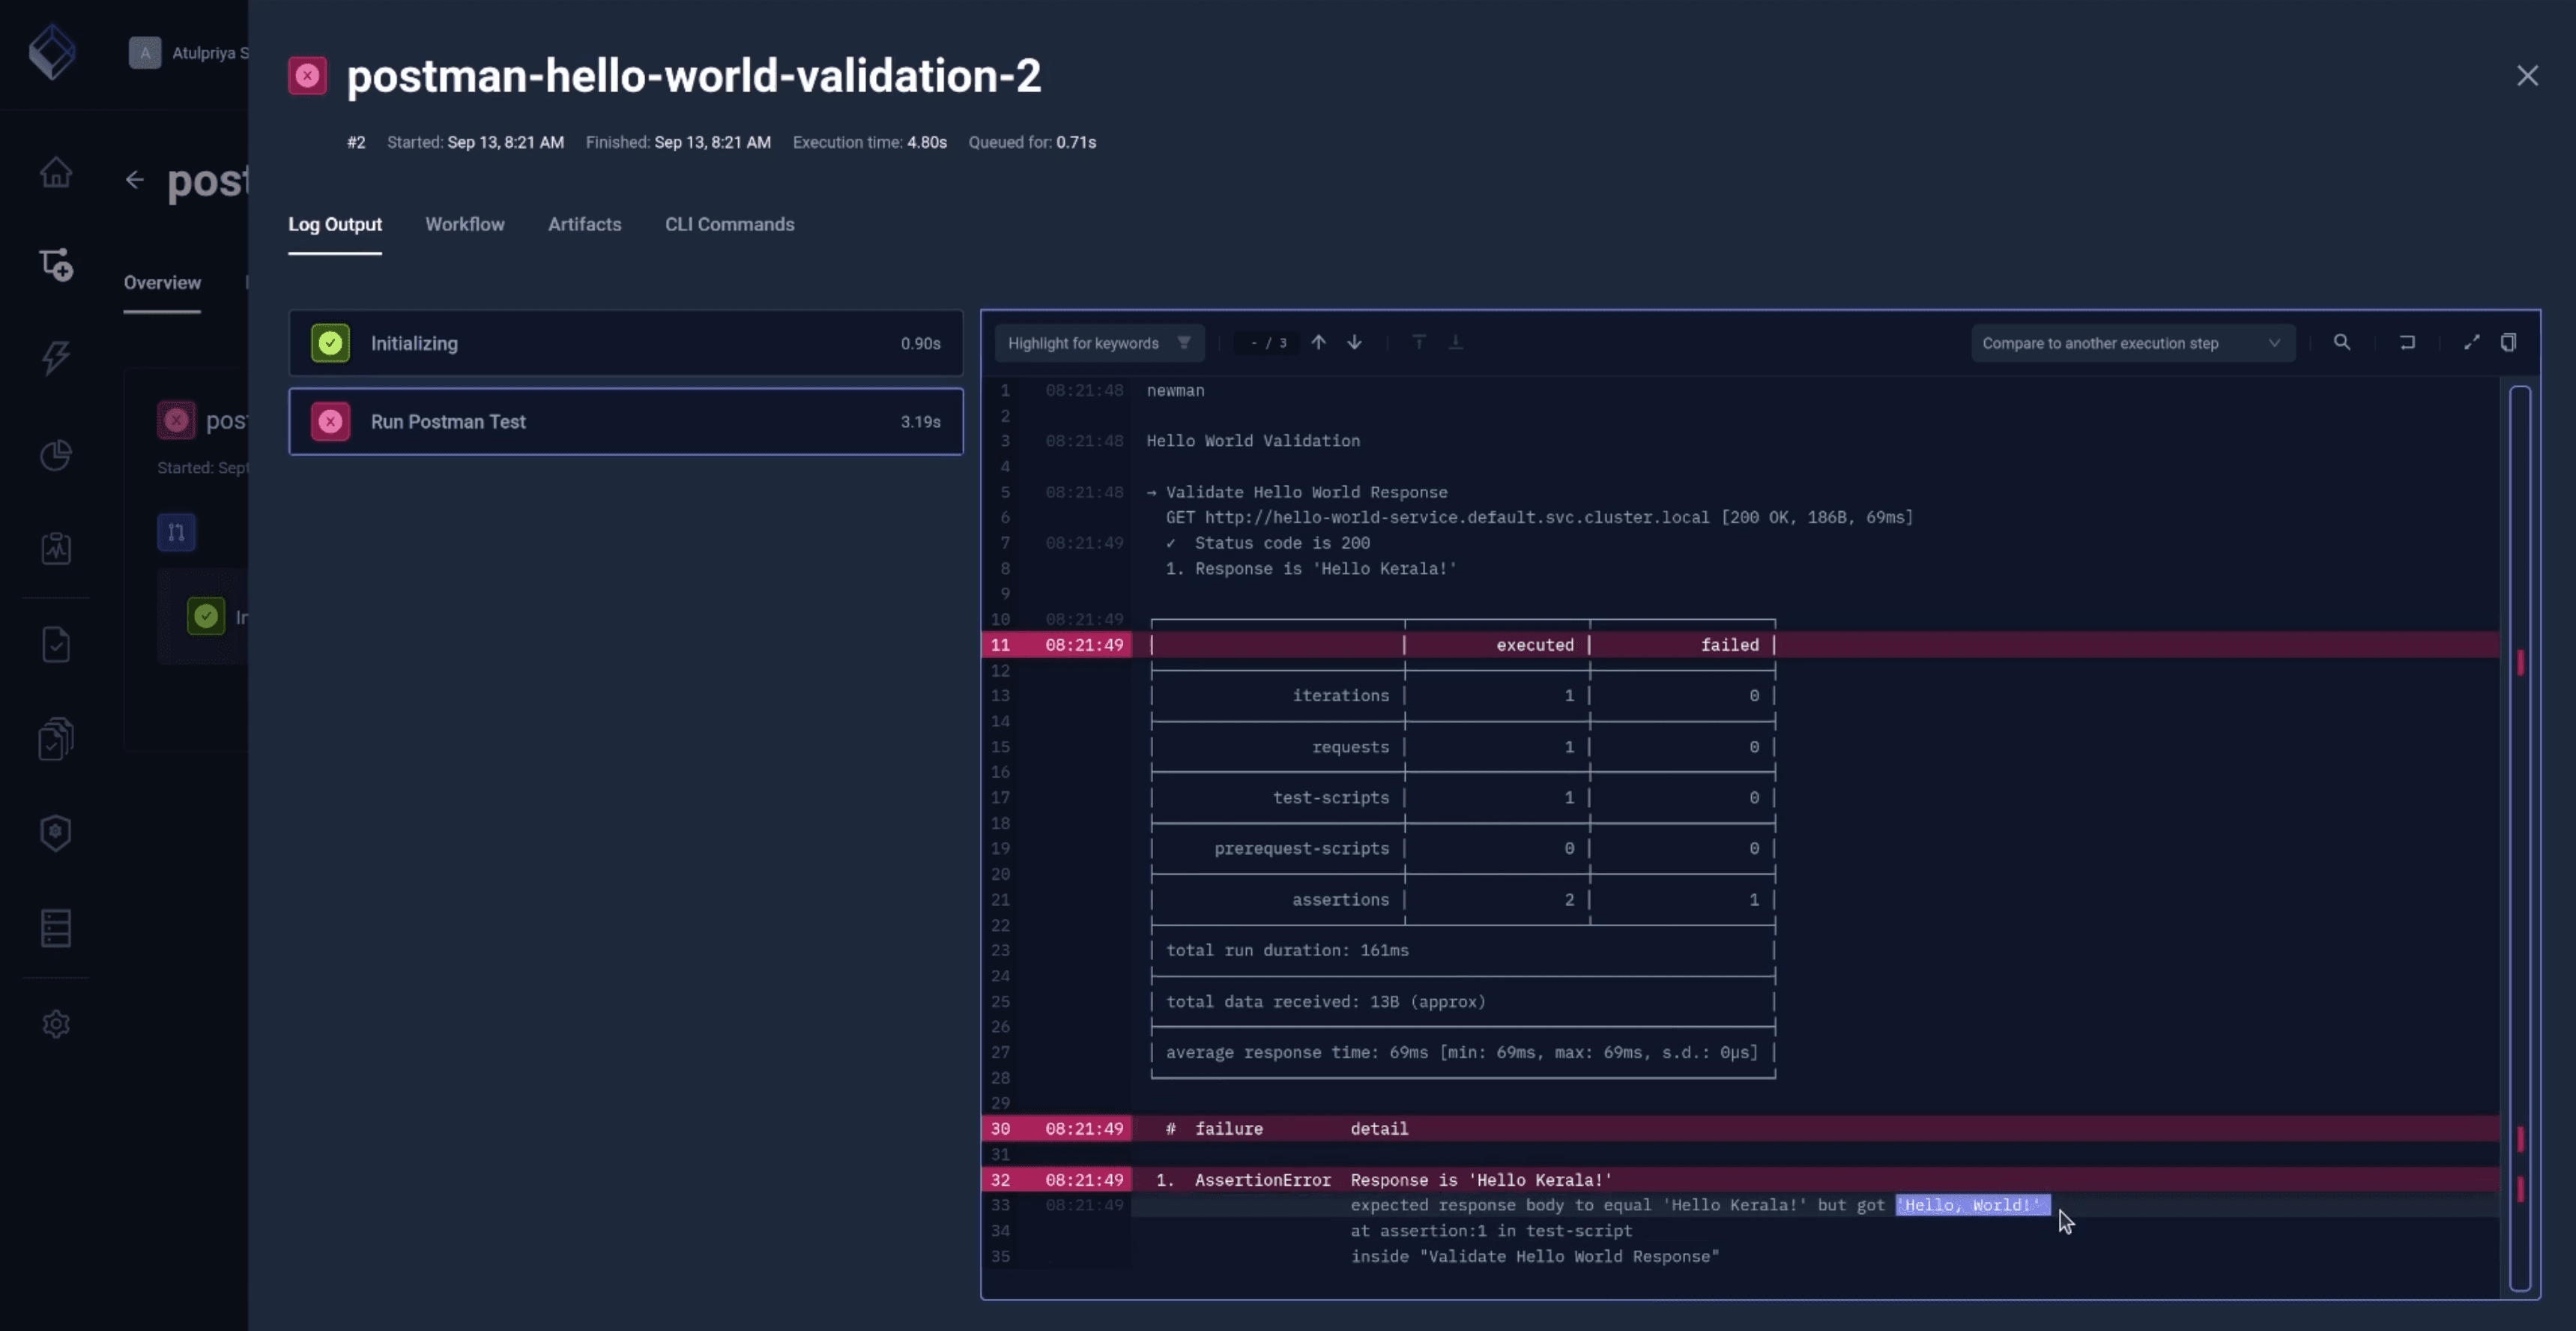The width and height of the screenshot is (2576, 1331).
Task: Click the Atulpriya user avatar
Action: point(145,52)
